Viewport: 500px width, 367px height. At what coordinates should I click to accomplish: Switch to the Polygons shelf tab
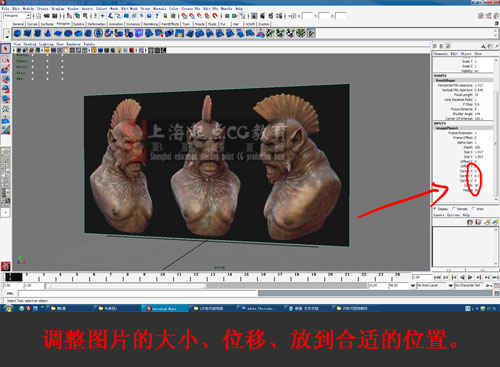63,24
